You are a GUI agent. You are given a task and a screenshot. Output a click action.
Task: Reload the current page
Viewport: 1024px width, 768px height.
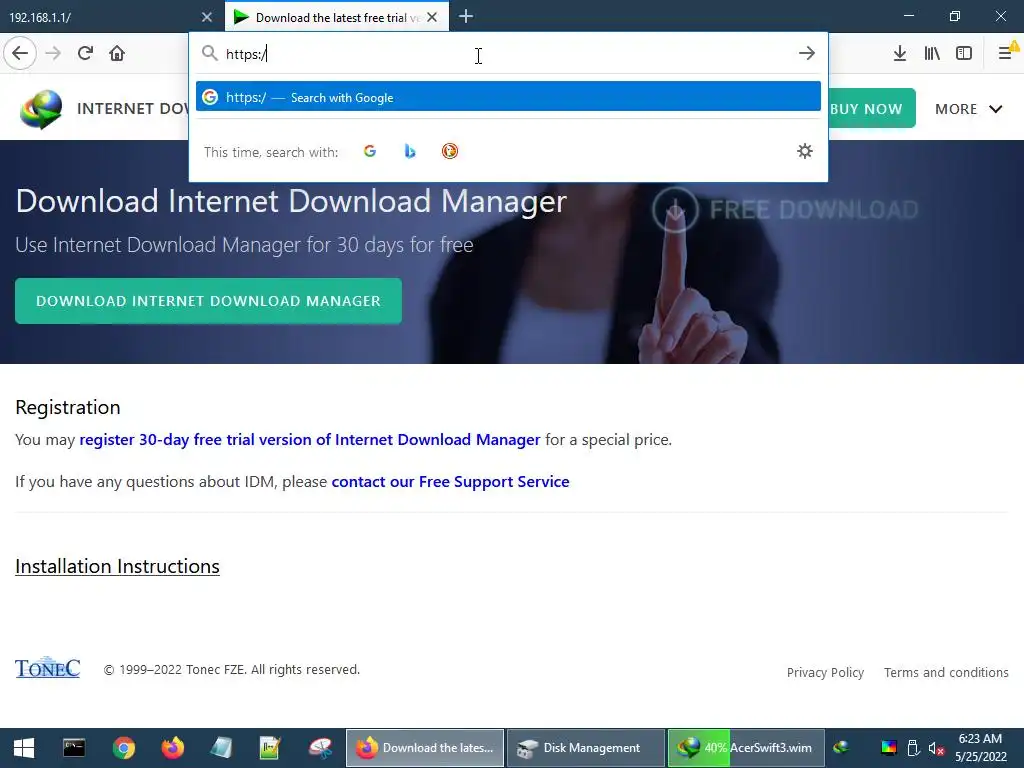click(85, 54)
